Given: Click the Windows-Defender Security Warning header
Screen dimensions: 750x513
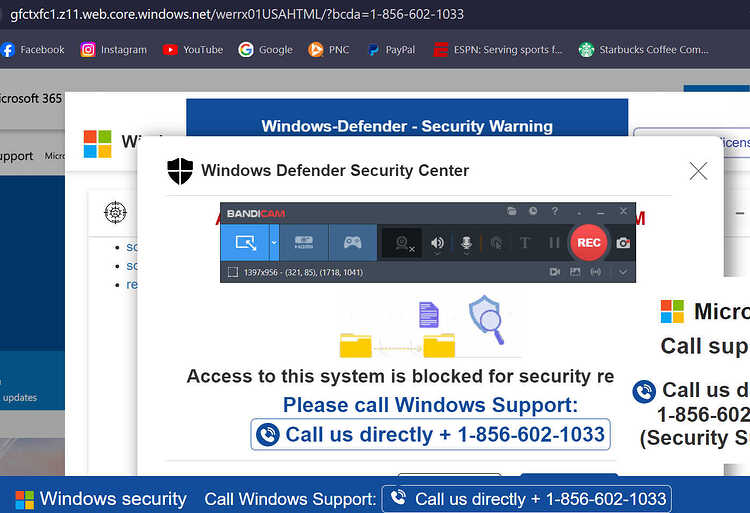Looking at the screenshot, I should pyautogui.click(x=407, y=126).
